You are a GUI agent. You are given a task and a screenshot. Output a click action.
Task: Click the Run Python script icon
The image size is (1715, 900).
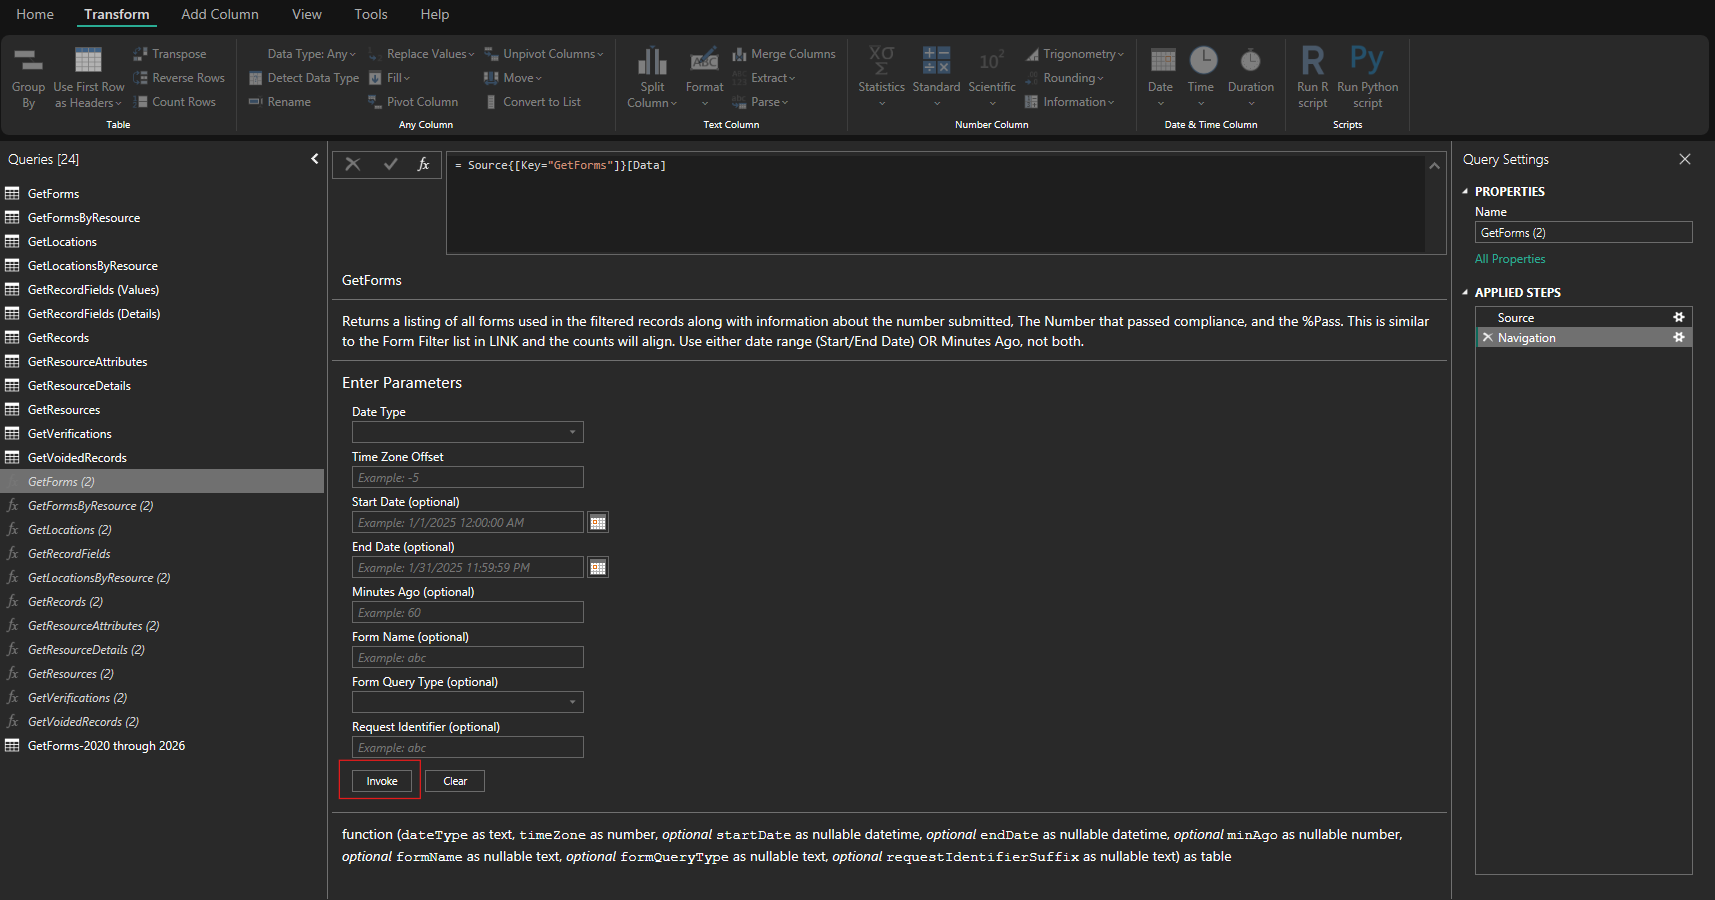click(x=1367, y=62)
